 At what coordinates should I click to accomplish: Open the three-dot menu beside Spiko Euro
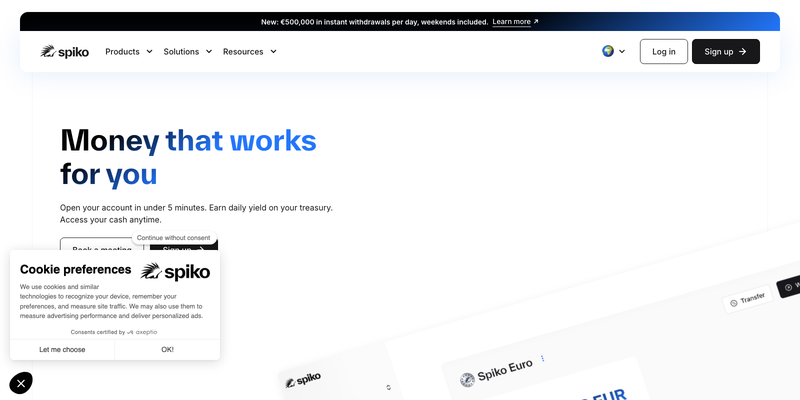coord(542,358)
